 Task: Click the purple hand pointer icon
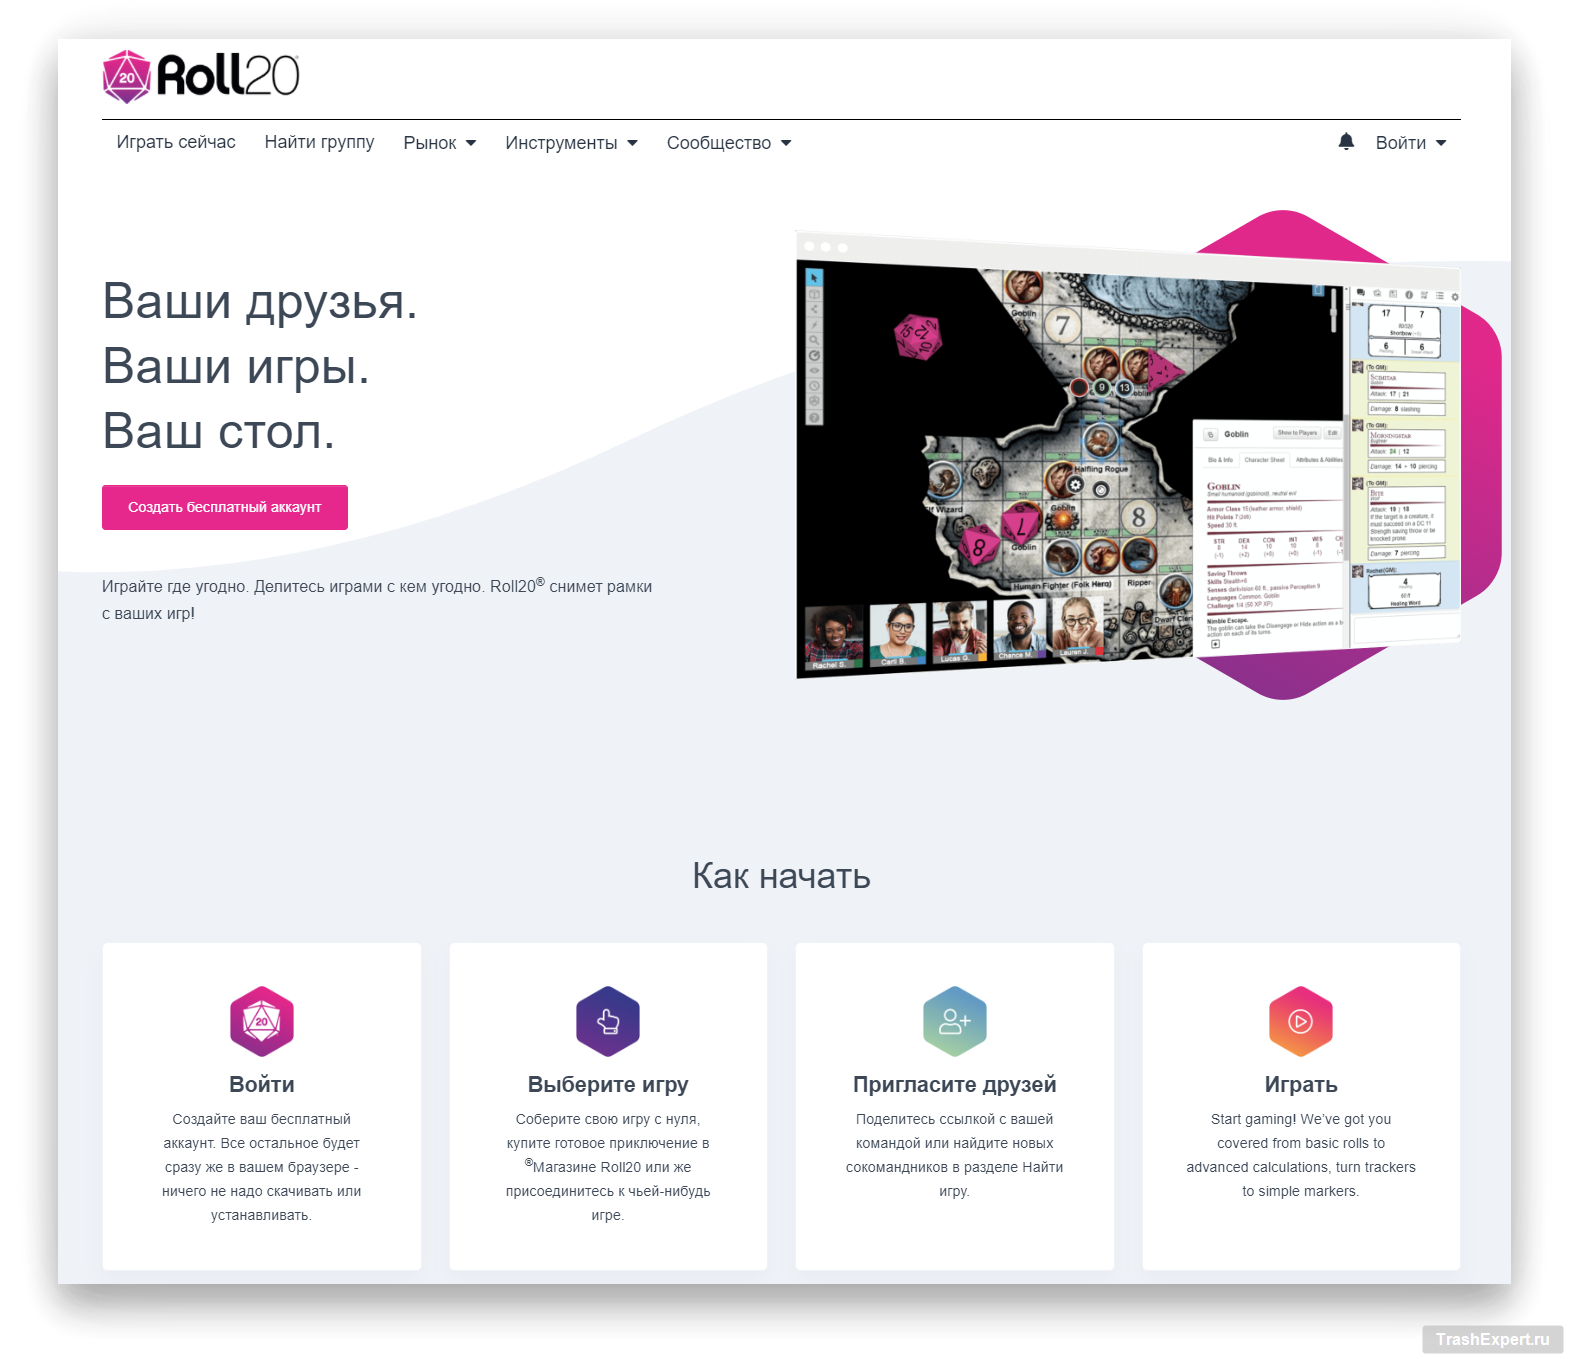click(607, 1021)
